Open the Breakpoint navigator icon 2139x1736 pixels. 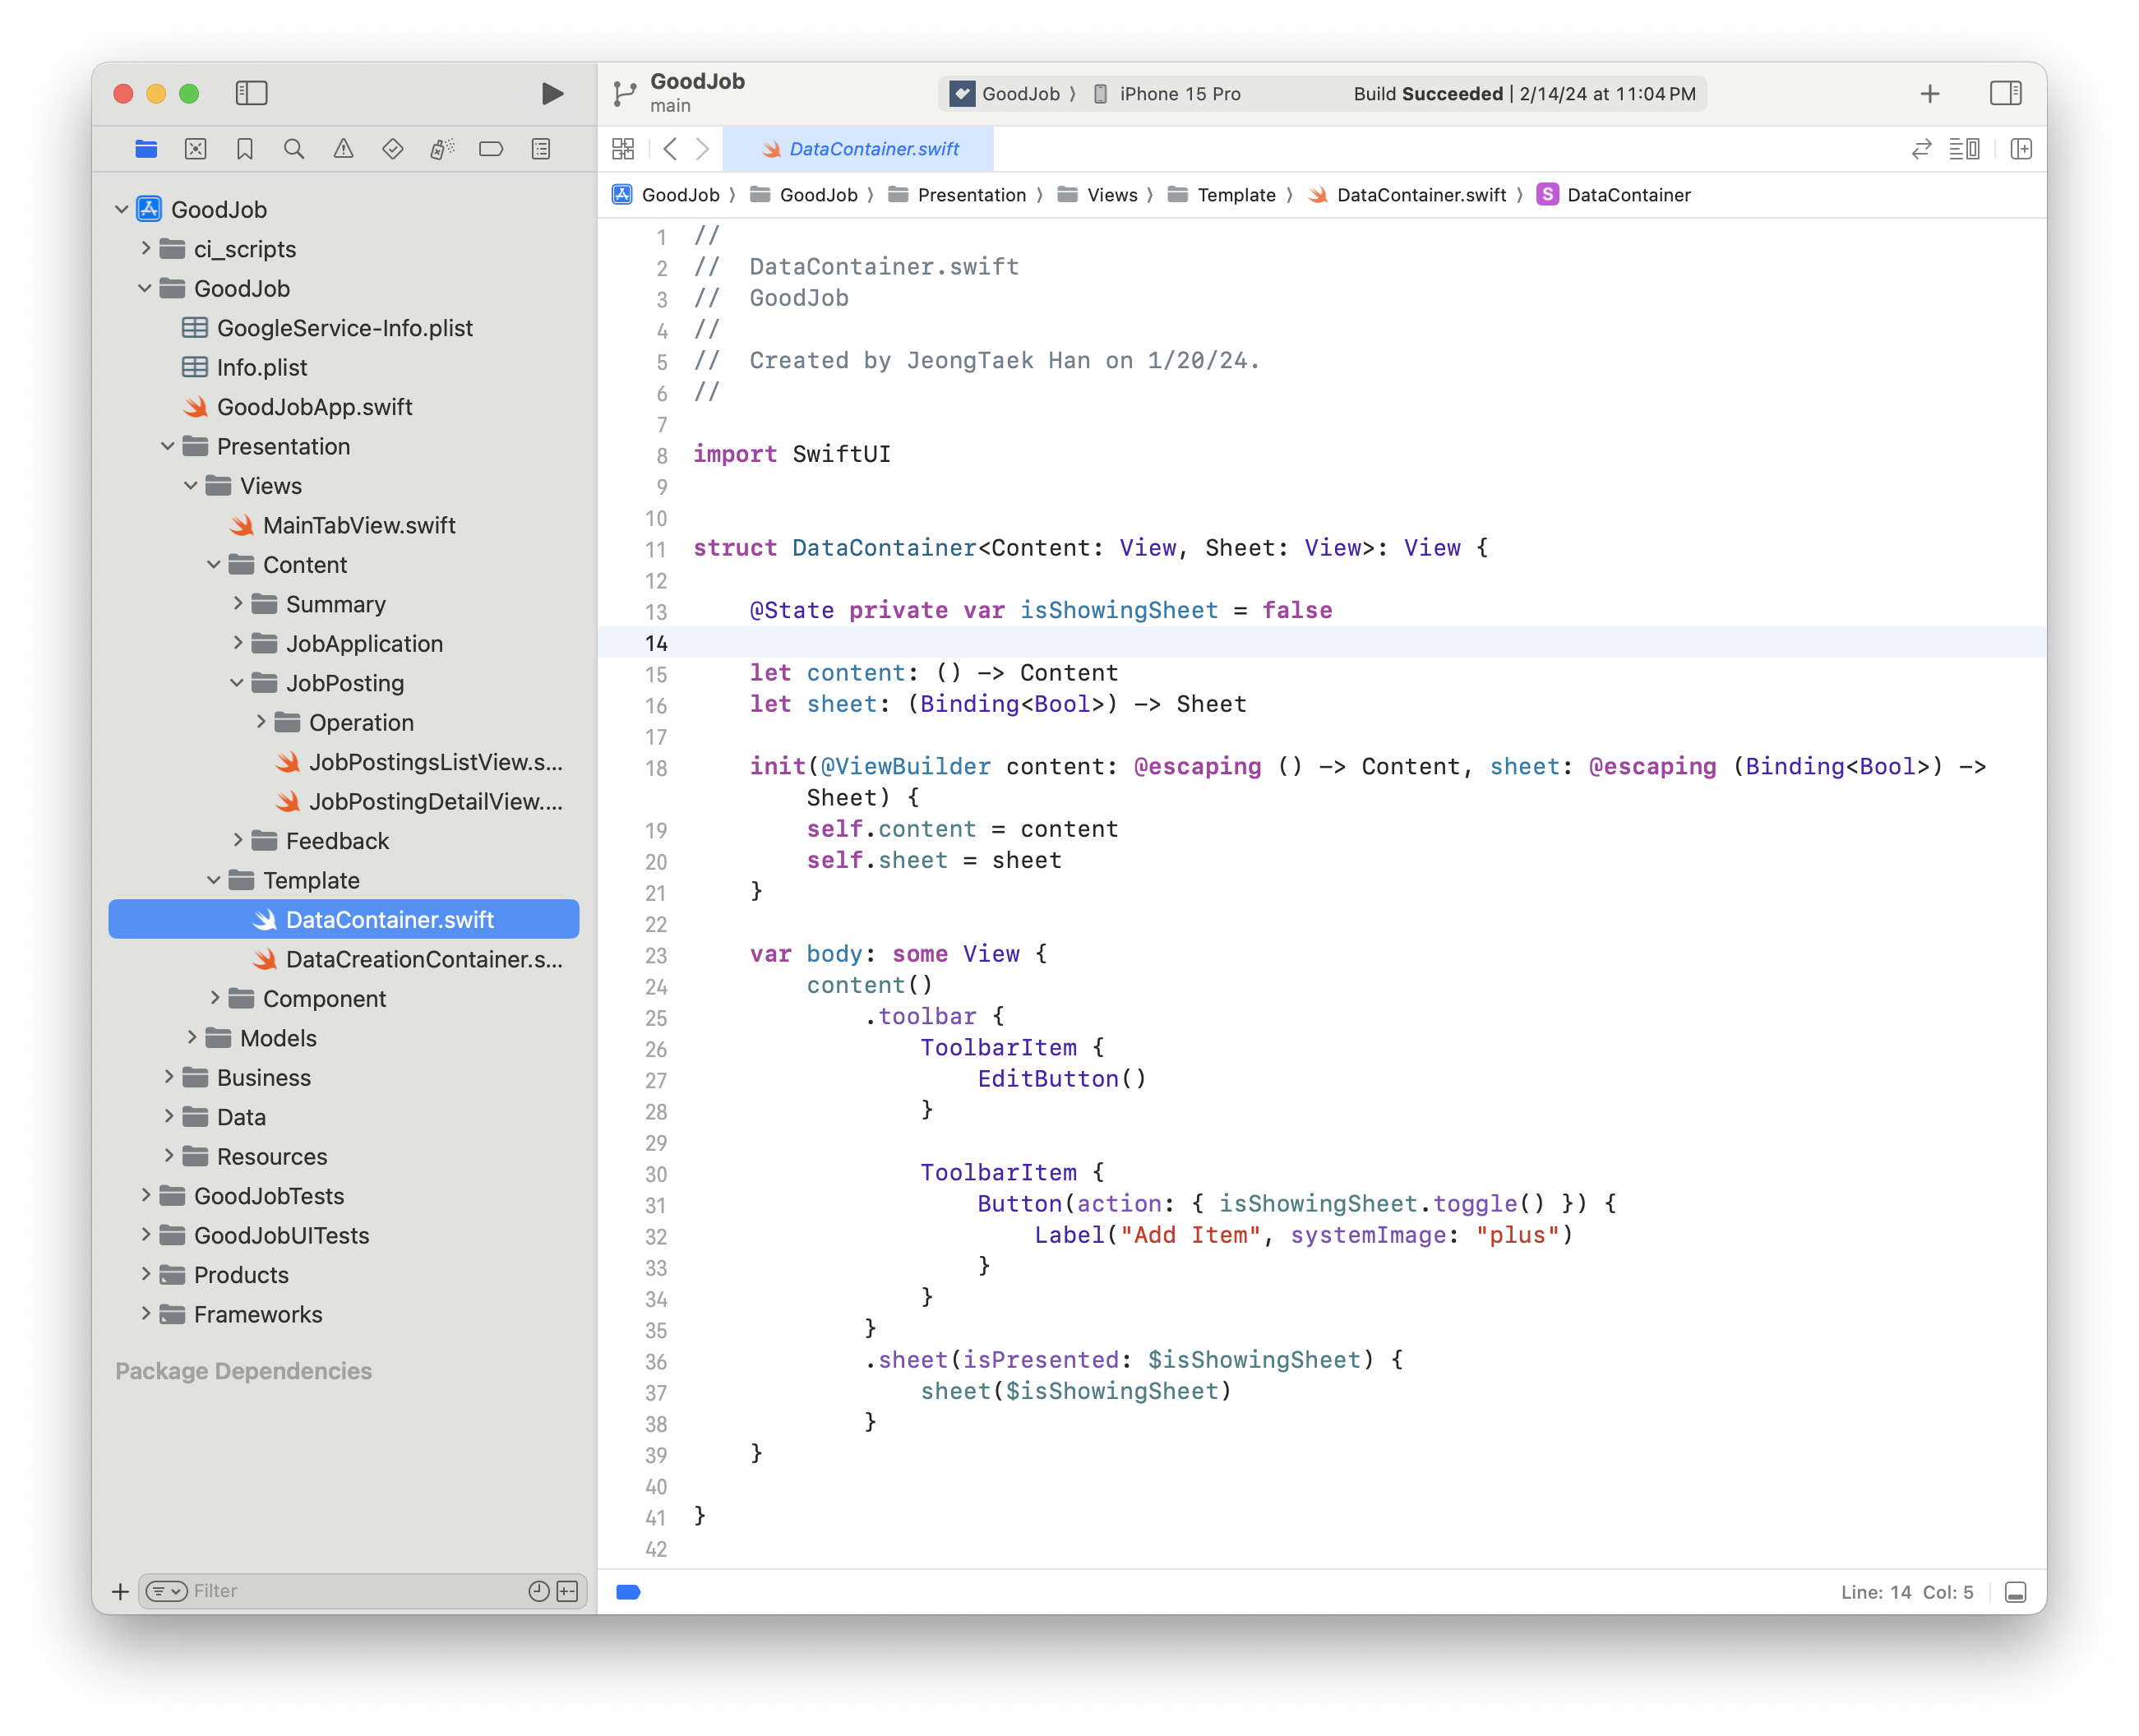491,149
